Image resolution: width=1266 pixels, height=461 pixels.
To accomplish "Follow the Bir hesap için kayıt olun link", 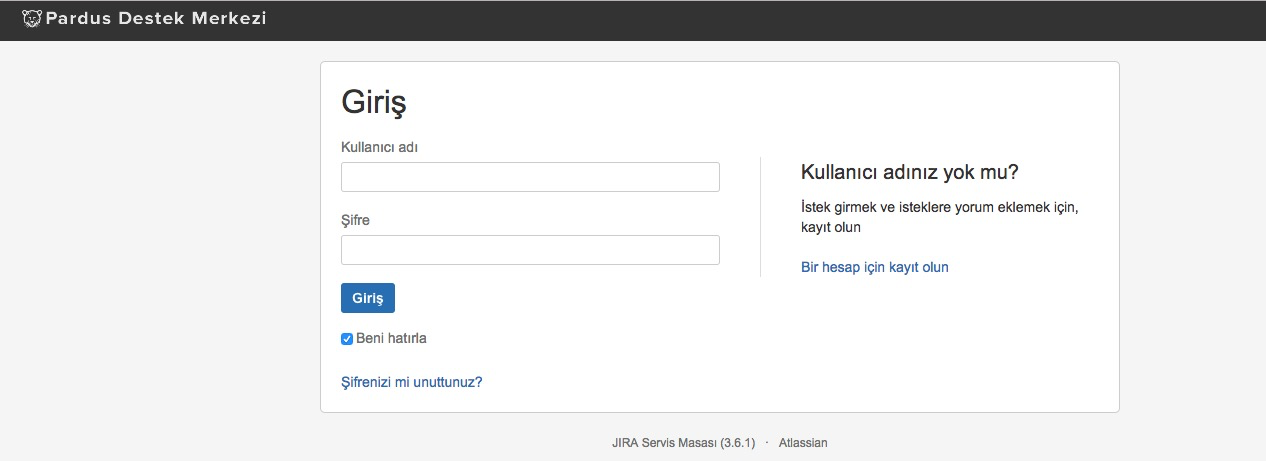I will [x=874, y=267].
